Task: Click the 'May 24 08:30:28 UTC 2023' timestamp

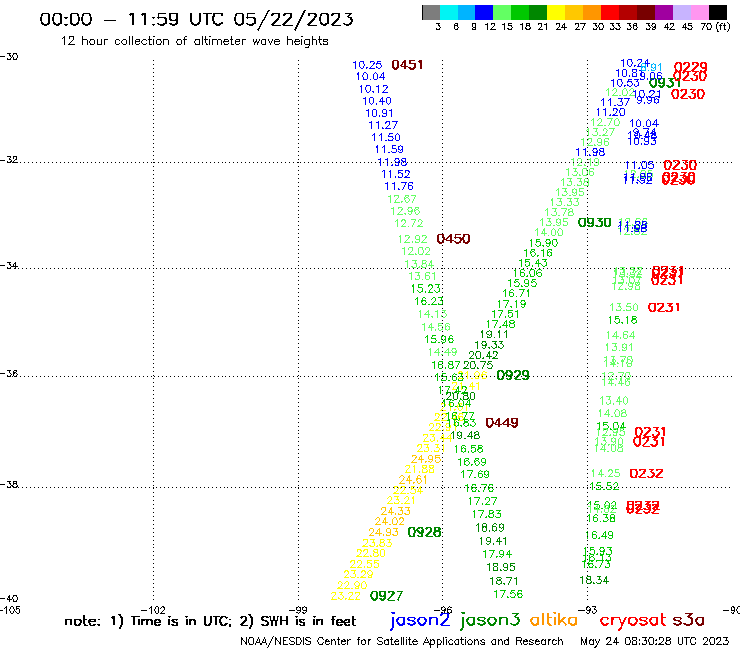Action: click(654, 641)
